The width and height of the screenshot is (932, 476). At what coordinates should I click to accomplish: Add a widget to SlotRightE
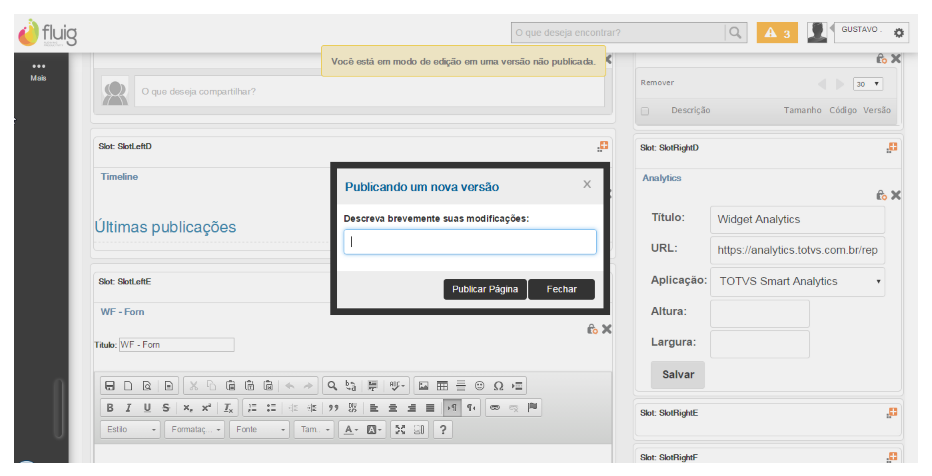[x=892, y=412]
